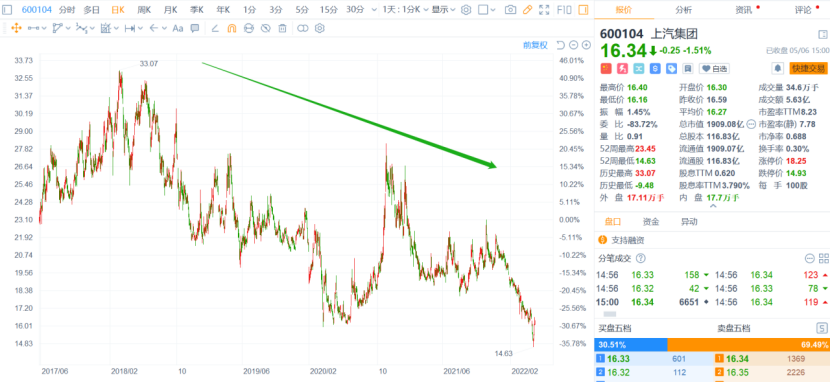Enter fullscreen chart view

544,10
